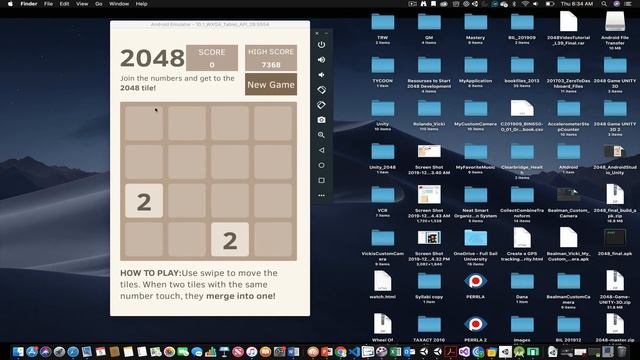Open Visual Studio Code from the Dock
The image size is (640, 360).
355,351
